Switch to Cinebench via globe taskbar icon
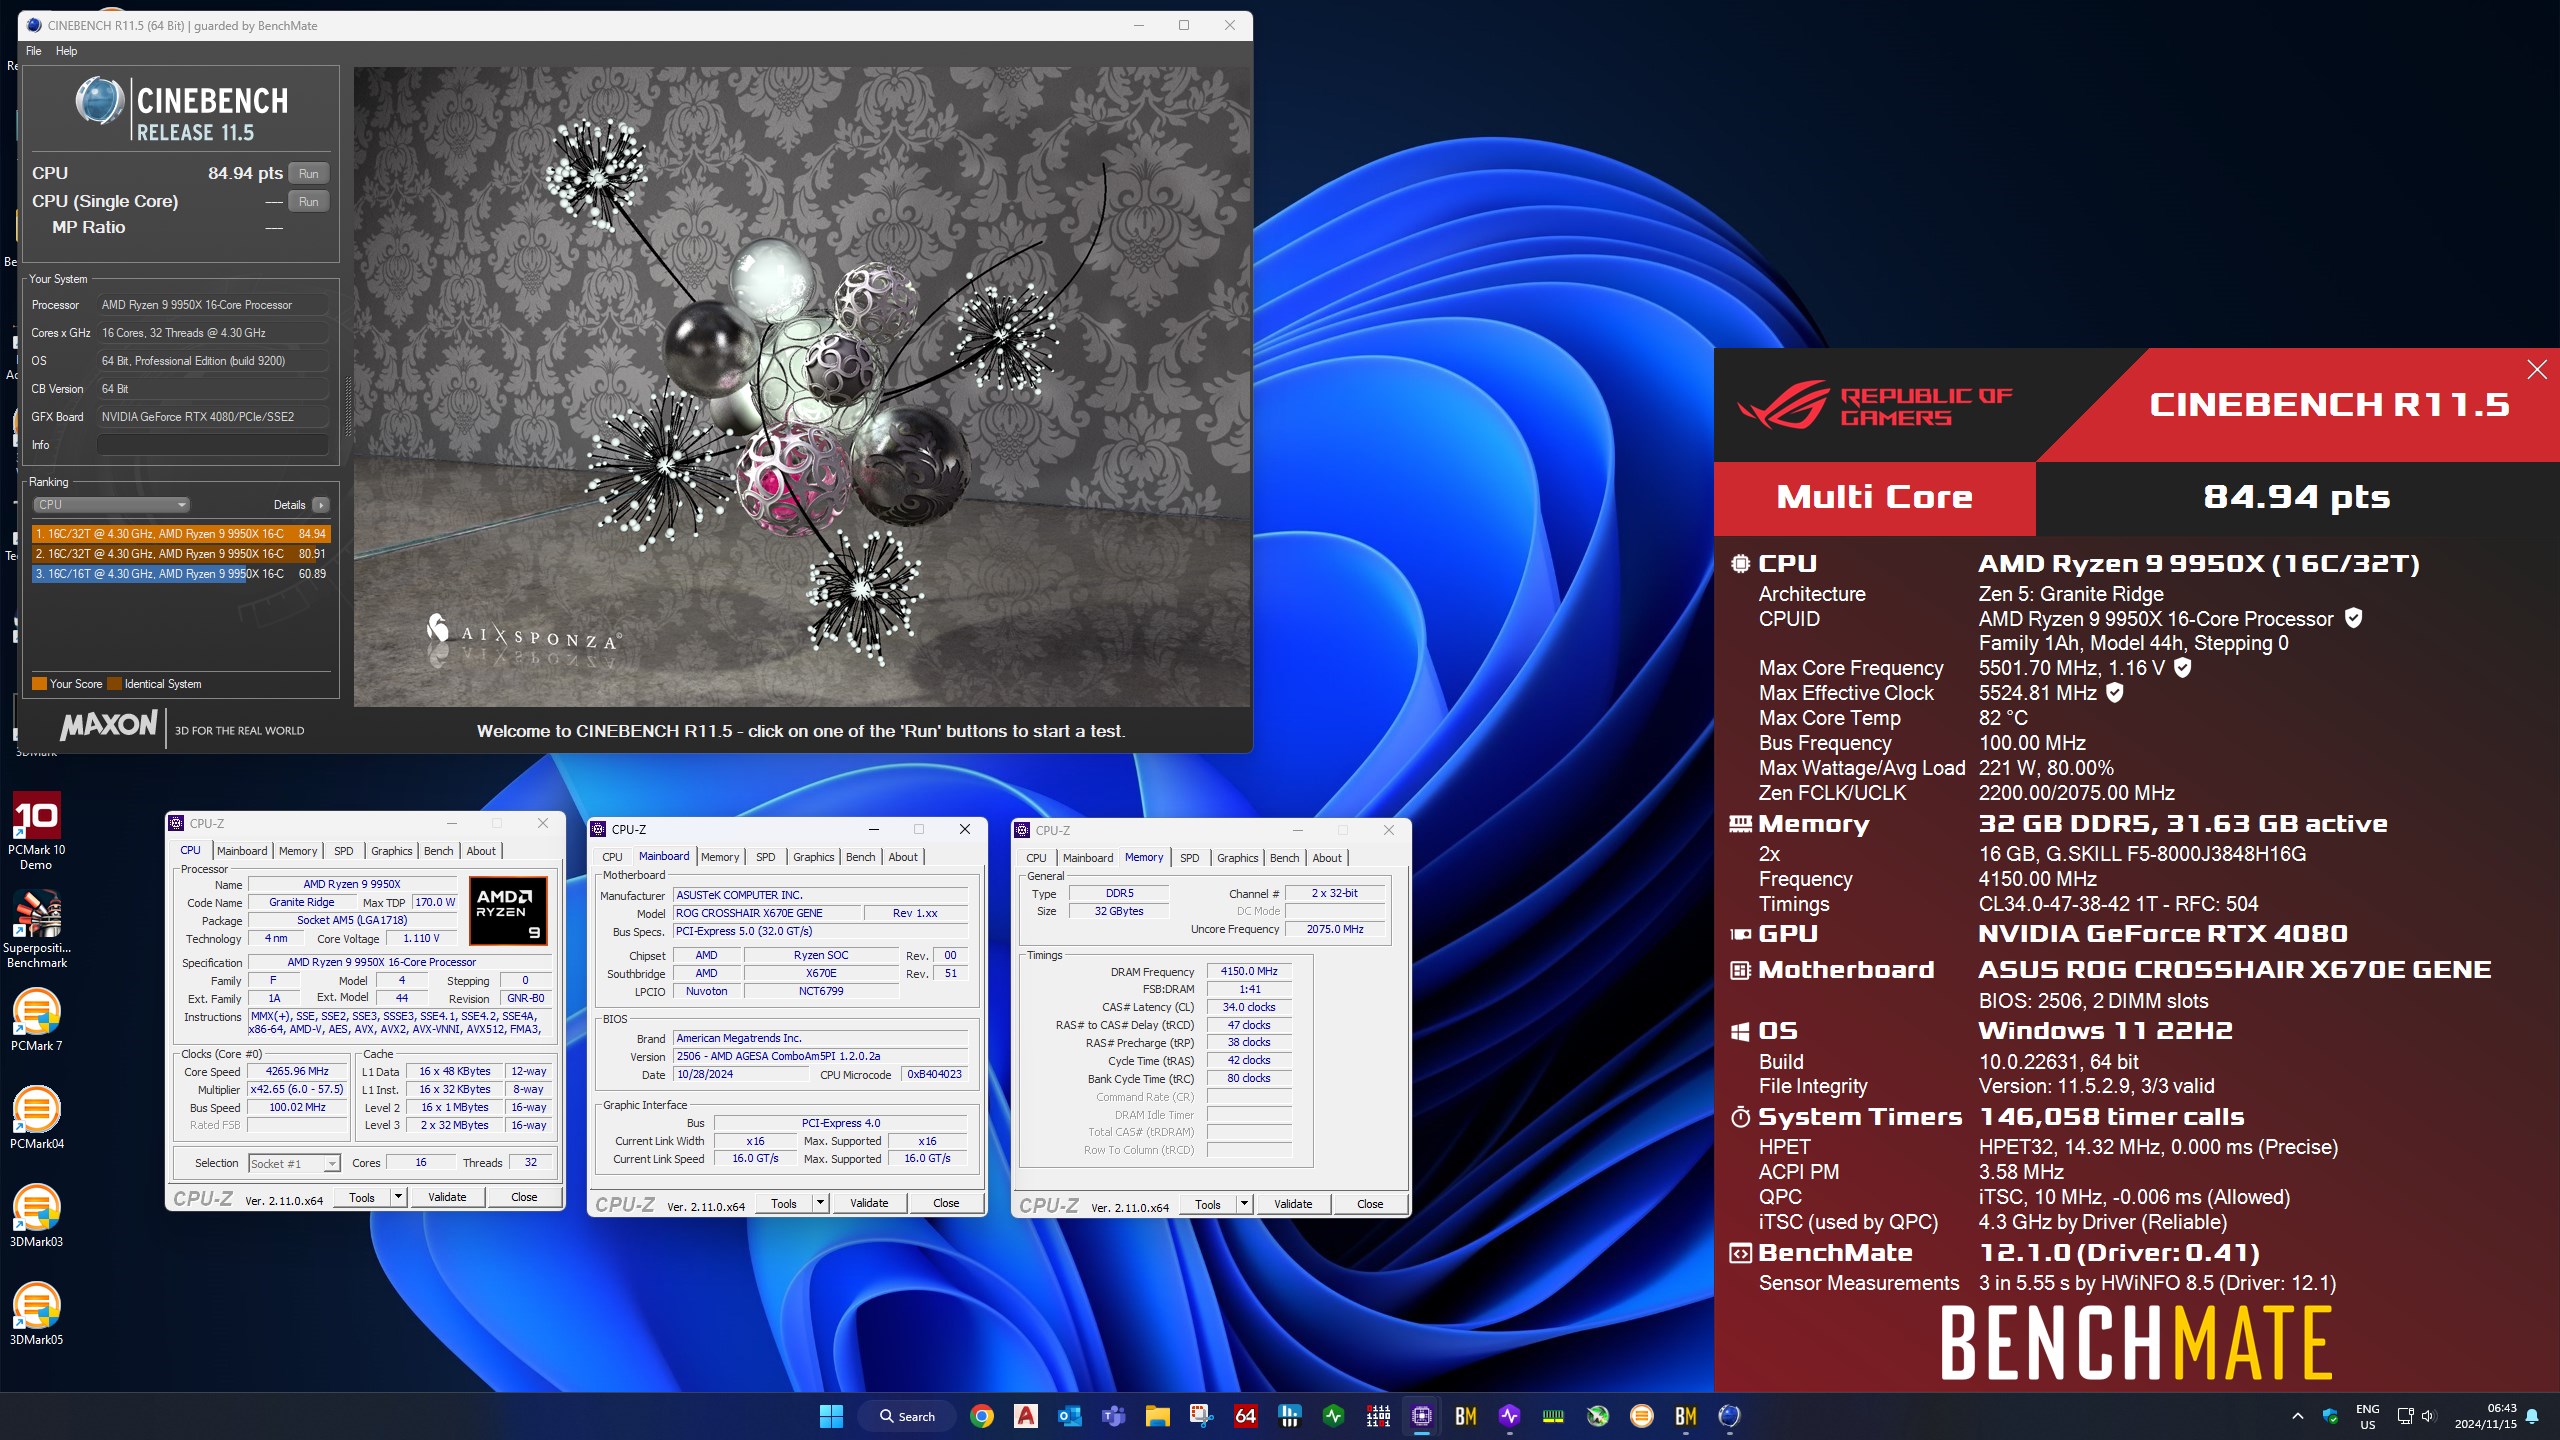This screenshot has height=1440, width=2560. tap(1730, 1416)
